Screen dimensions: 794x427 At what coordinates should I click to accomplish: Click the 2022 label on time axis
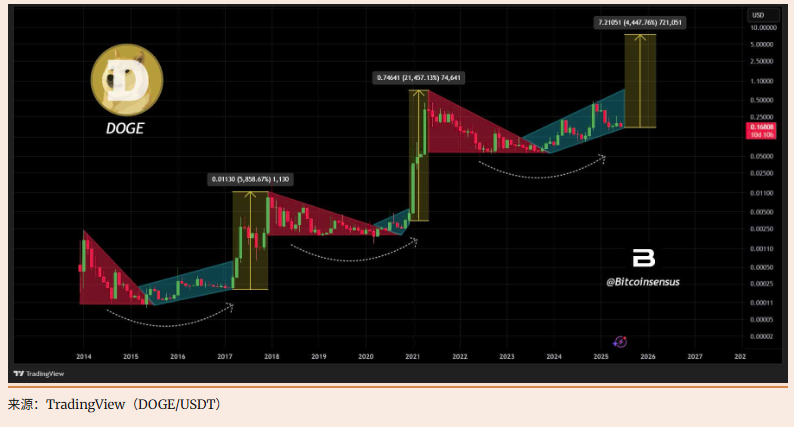(460, 357)
